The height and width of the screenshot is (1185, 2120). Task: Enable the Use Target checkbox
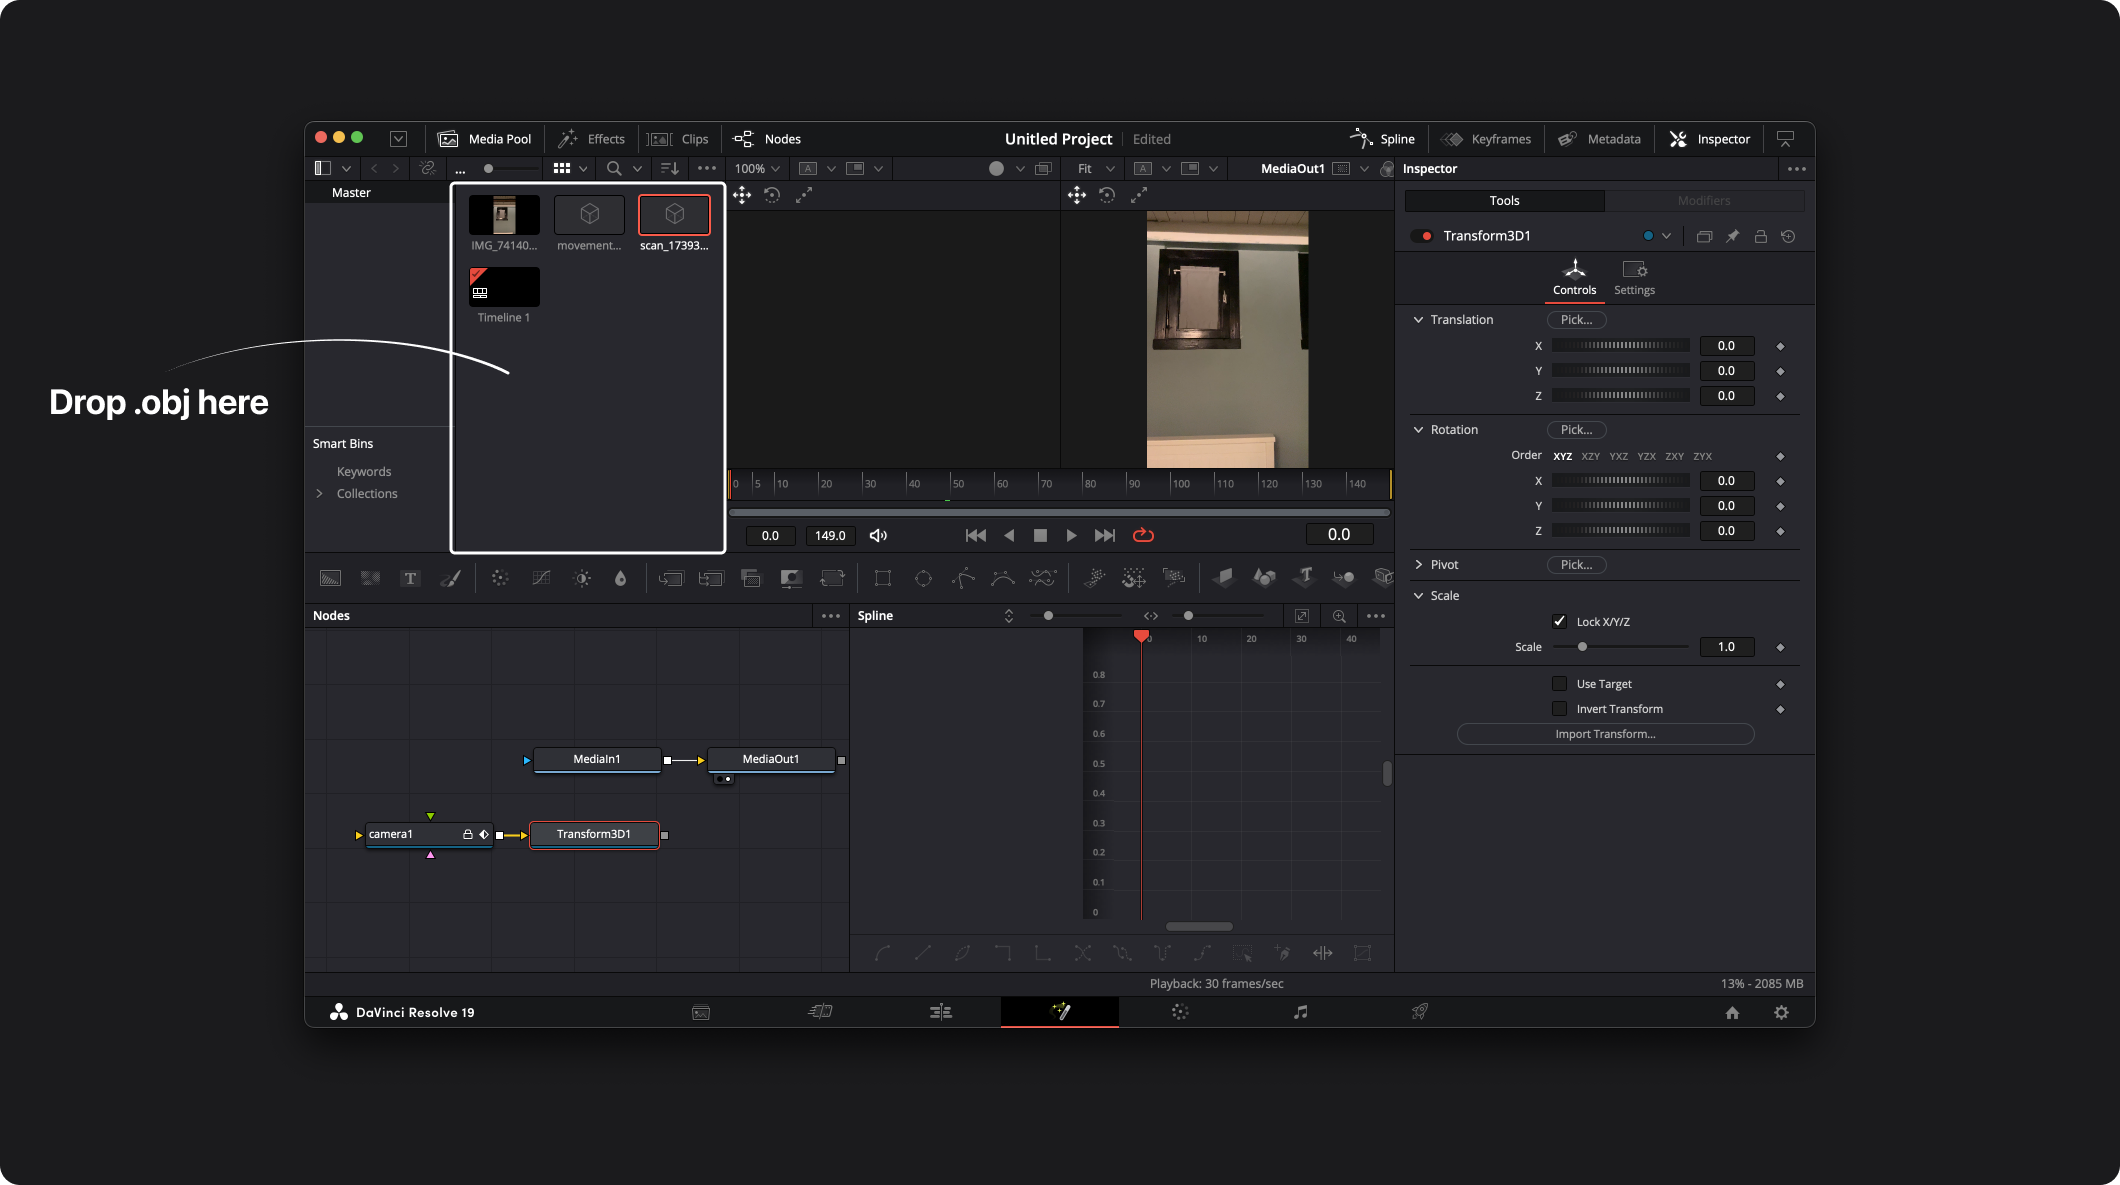point(1559,684)
